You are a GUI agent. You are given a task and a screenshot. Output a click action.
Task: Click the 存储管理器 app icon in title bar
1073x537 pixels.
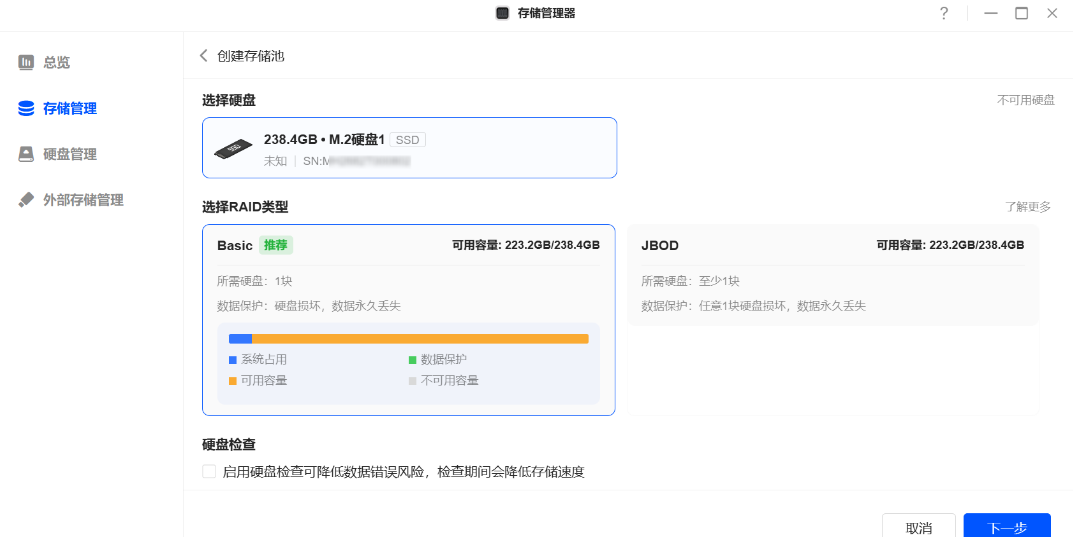(x=503, y=13)
